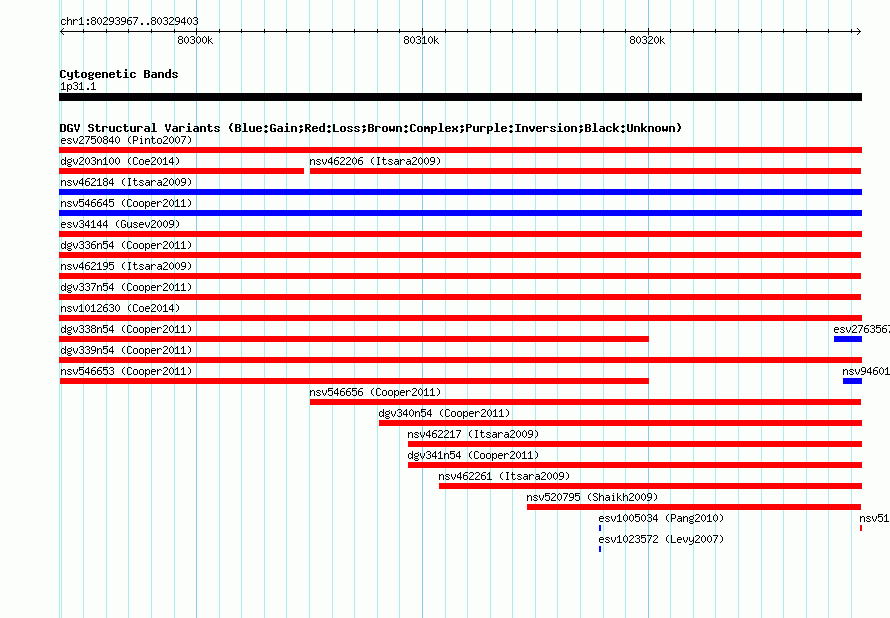Select the short blue bar under nsv94601 label

[853, 381]
